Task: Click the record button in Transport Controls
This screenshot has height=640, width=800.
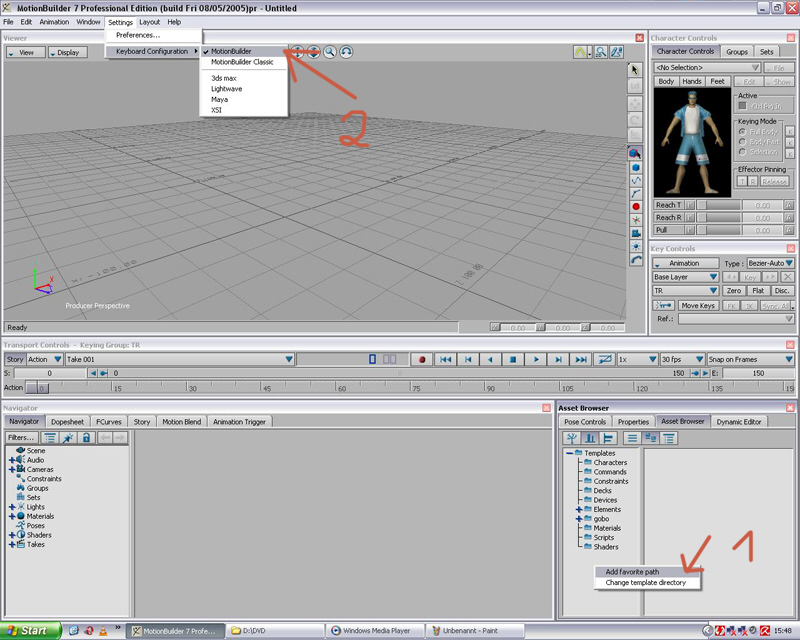Action: coord(422,359)
